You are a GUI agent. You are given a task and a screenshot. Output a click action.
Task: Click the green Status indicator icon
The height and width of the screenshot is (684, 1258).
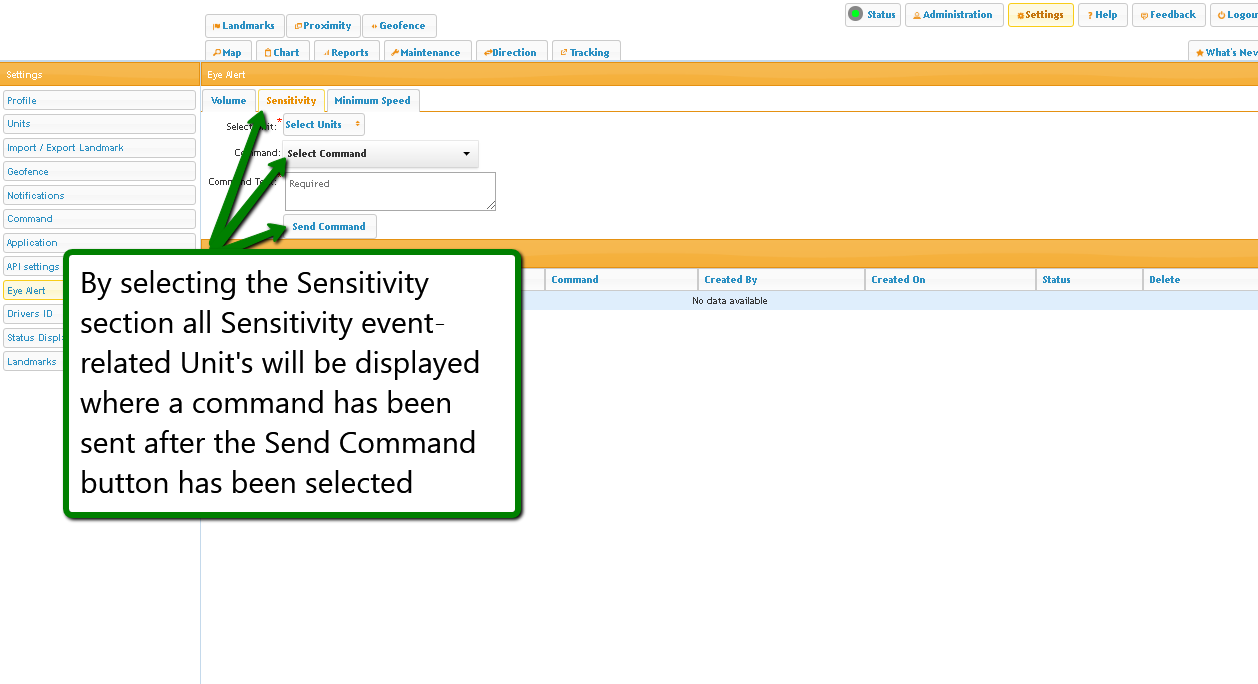click(x=855, y=14)
